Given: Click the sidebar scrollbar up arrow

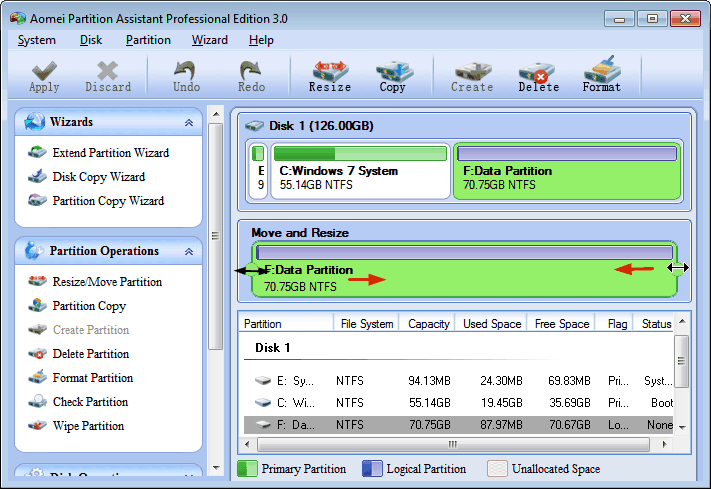Looking at the screenshot, I should tap(216, 114).
